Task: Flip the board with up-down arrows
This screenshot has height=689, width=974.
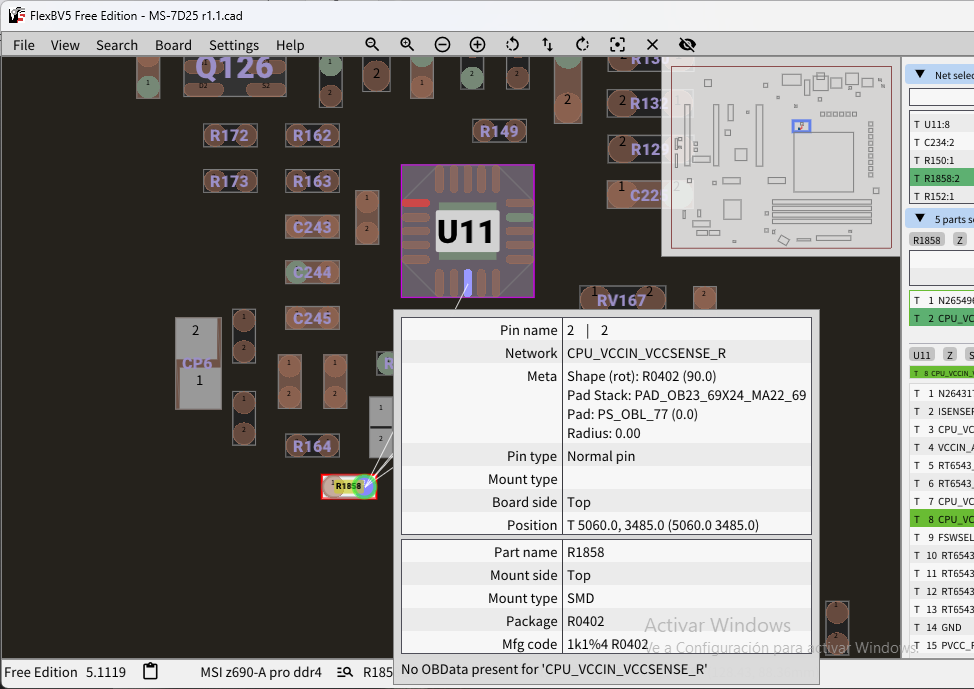Action: click(547, 45)
